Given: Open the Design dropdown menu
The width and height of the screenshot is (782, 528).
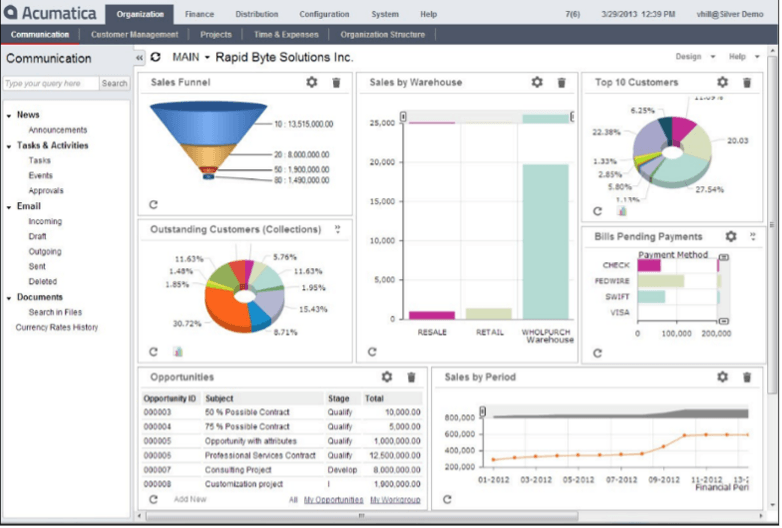Looking at the screenshot, I should pos(695,57).
